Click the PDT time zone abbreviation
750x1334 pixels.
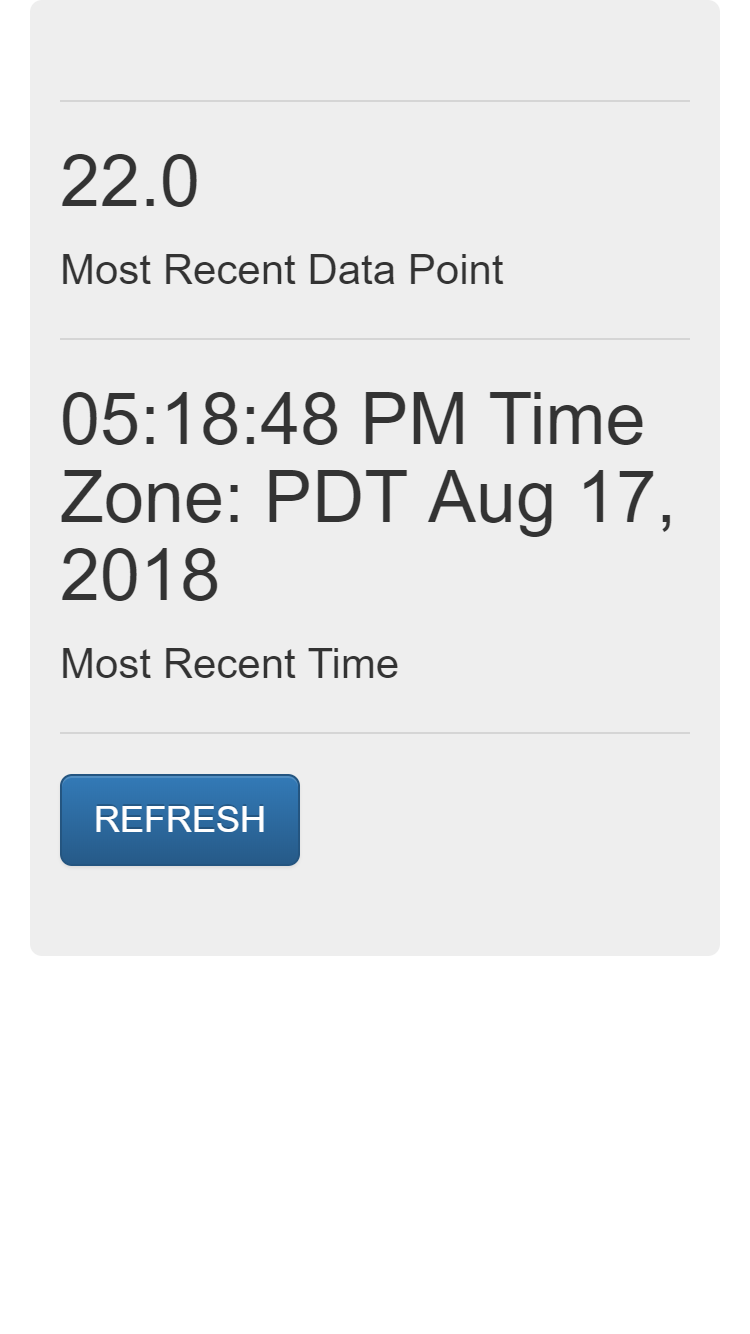coord(340,496)
